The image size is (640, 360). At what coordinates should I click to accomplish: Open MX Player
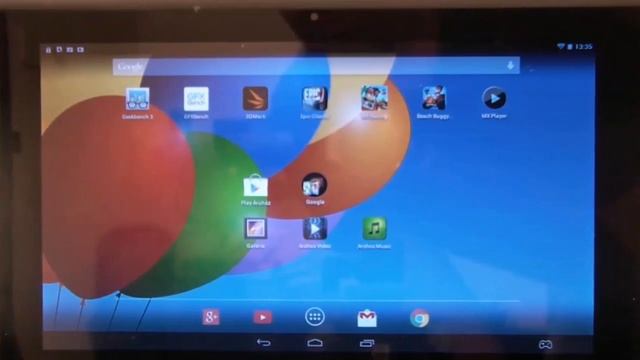(494, 98)
